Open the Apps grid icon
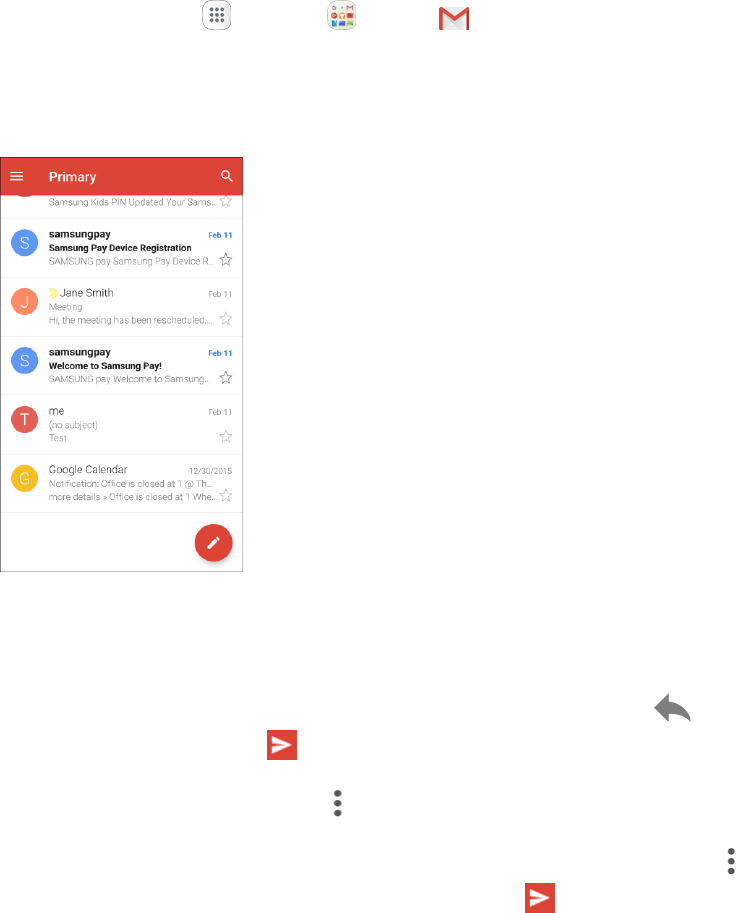The width and height of the screenshot is (738, 913). point(217,15)
